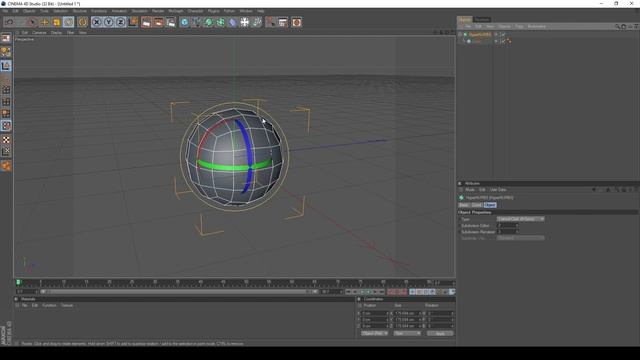Click the purple deformer icon
Screen dimensions: 640x360
(233, 22)
